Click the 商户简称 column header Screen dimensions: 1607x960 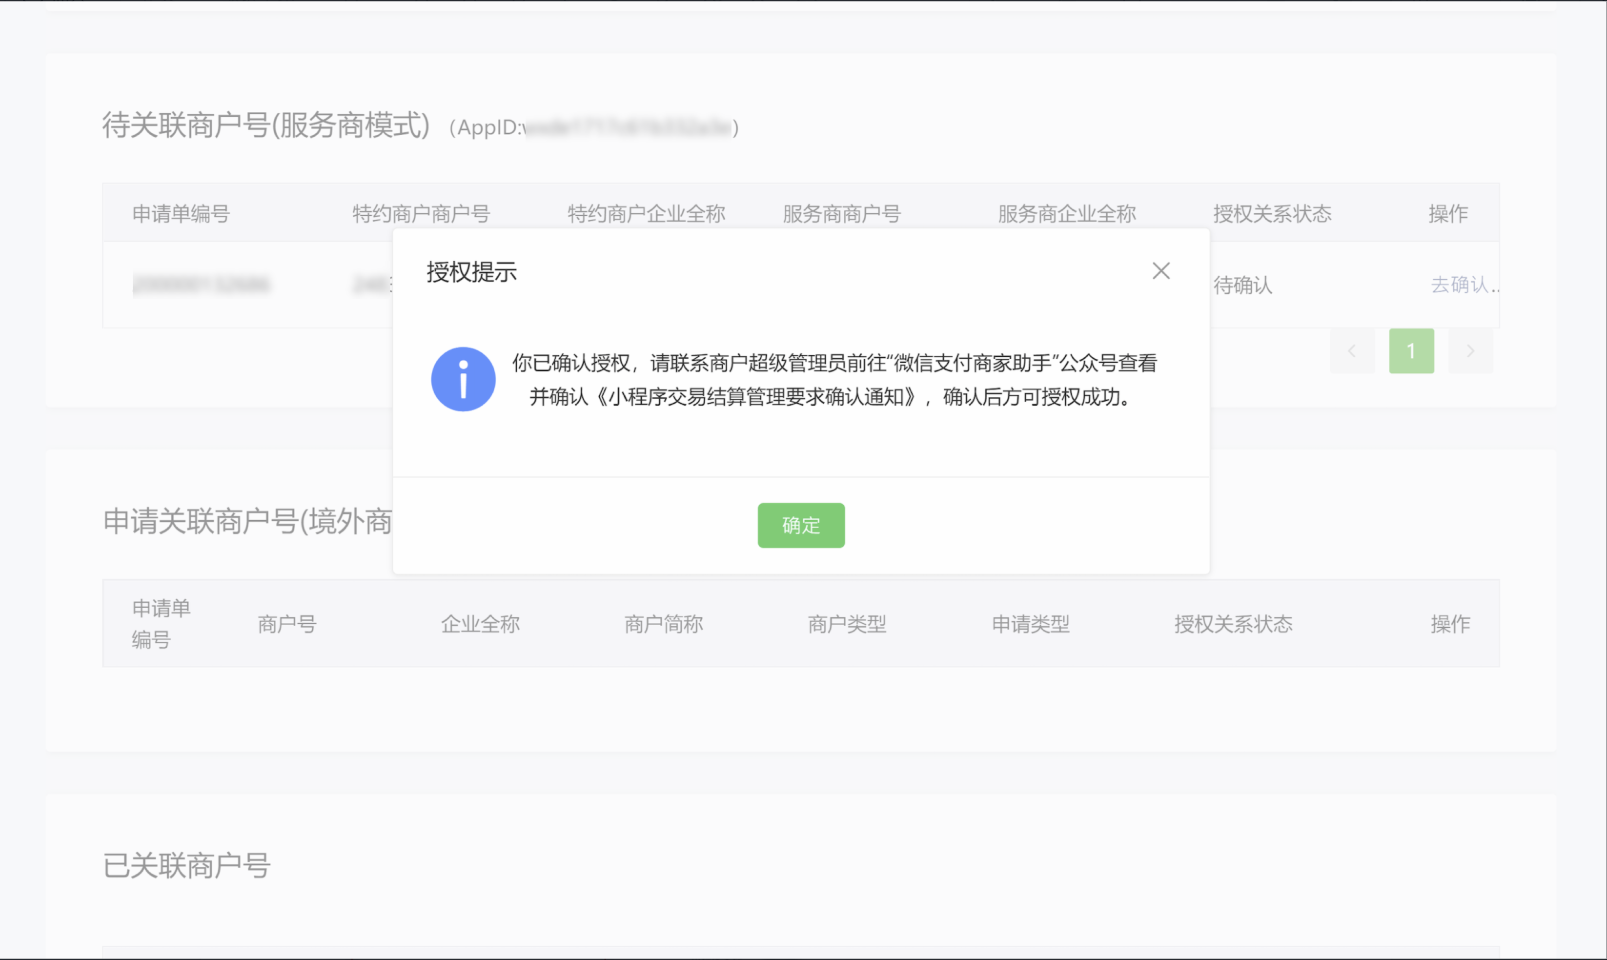pos(664,624)
